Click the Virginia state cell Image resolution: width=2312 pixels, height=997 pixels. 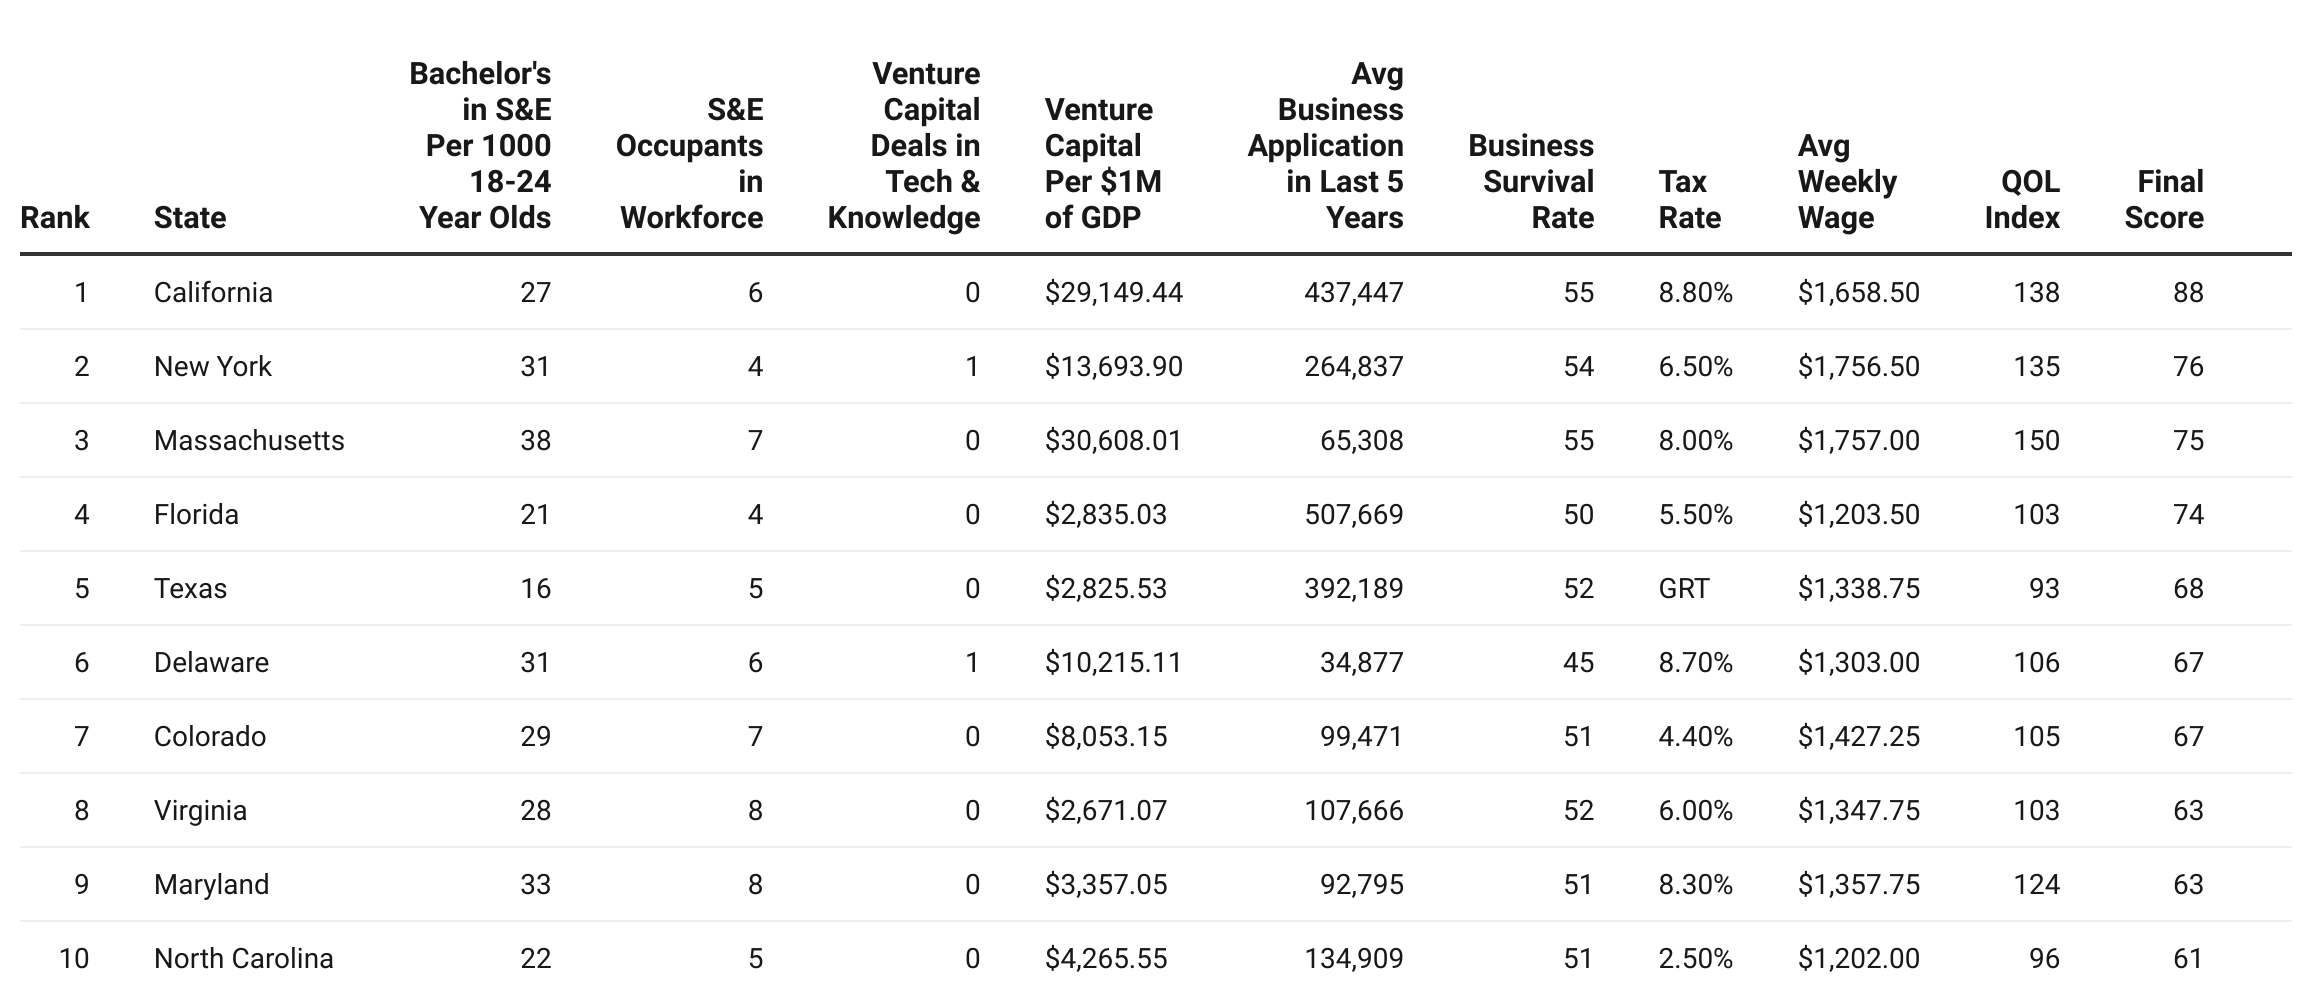200,810
